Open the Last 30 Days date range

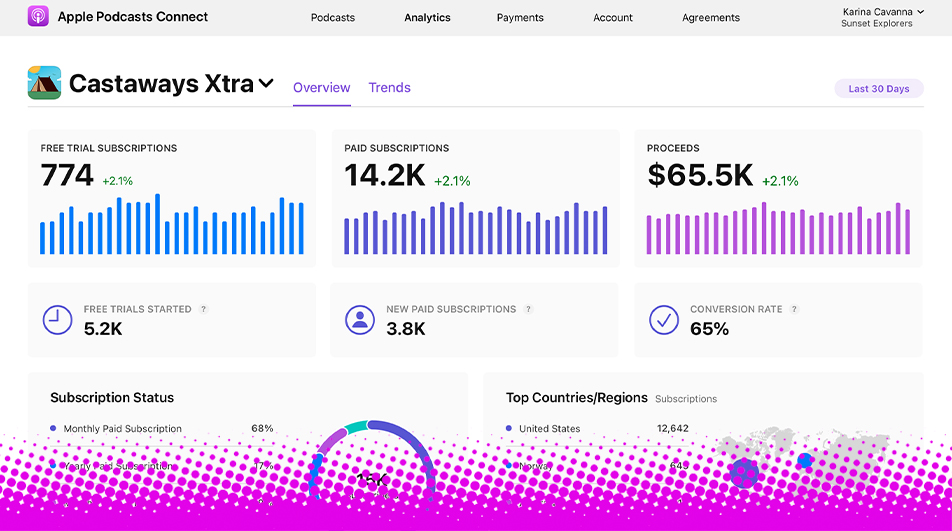879,89
